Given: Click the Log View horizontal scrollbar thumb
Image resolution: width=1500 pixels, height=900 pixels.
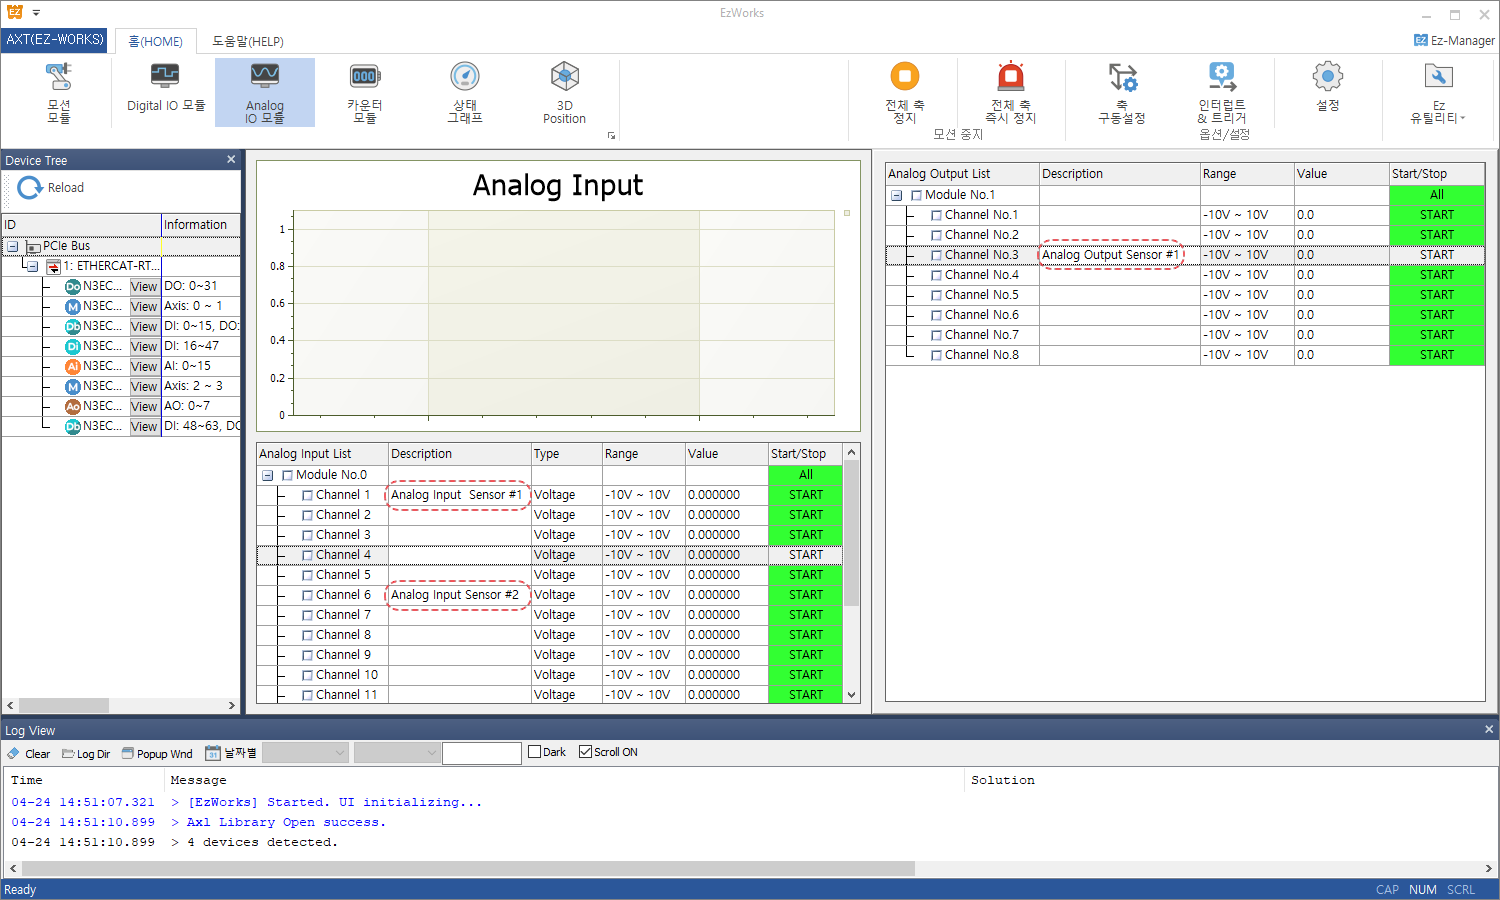Looking at the screenshot, I should pos(468,869).
